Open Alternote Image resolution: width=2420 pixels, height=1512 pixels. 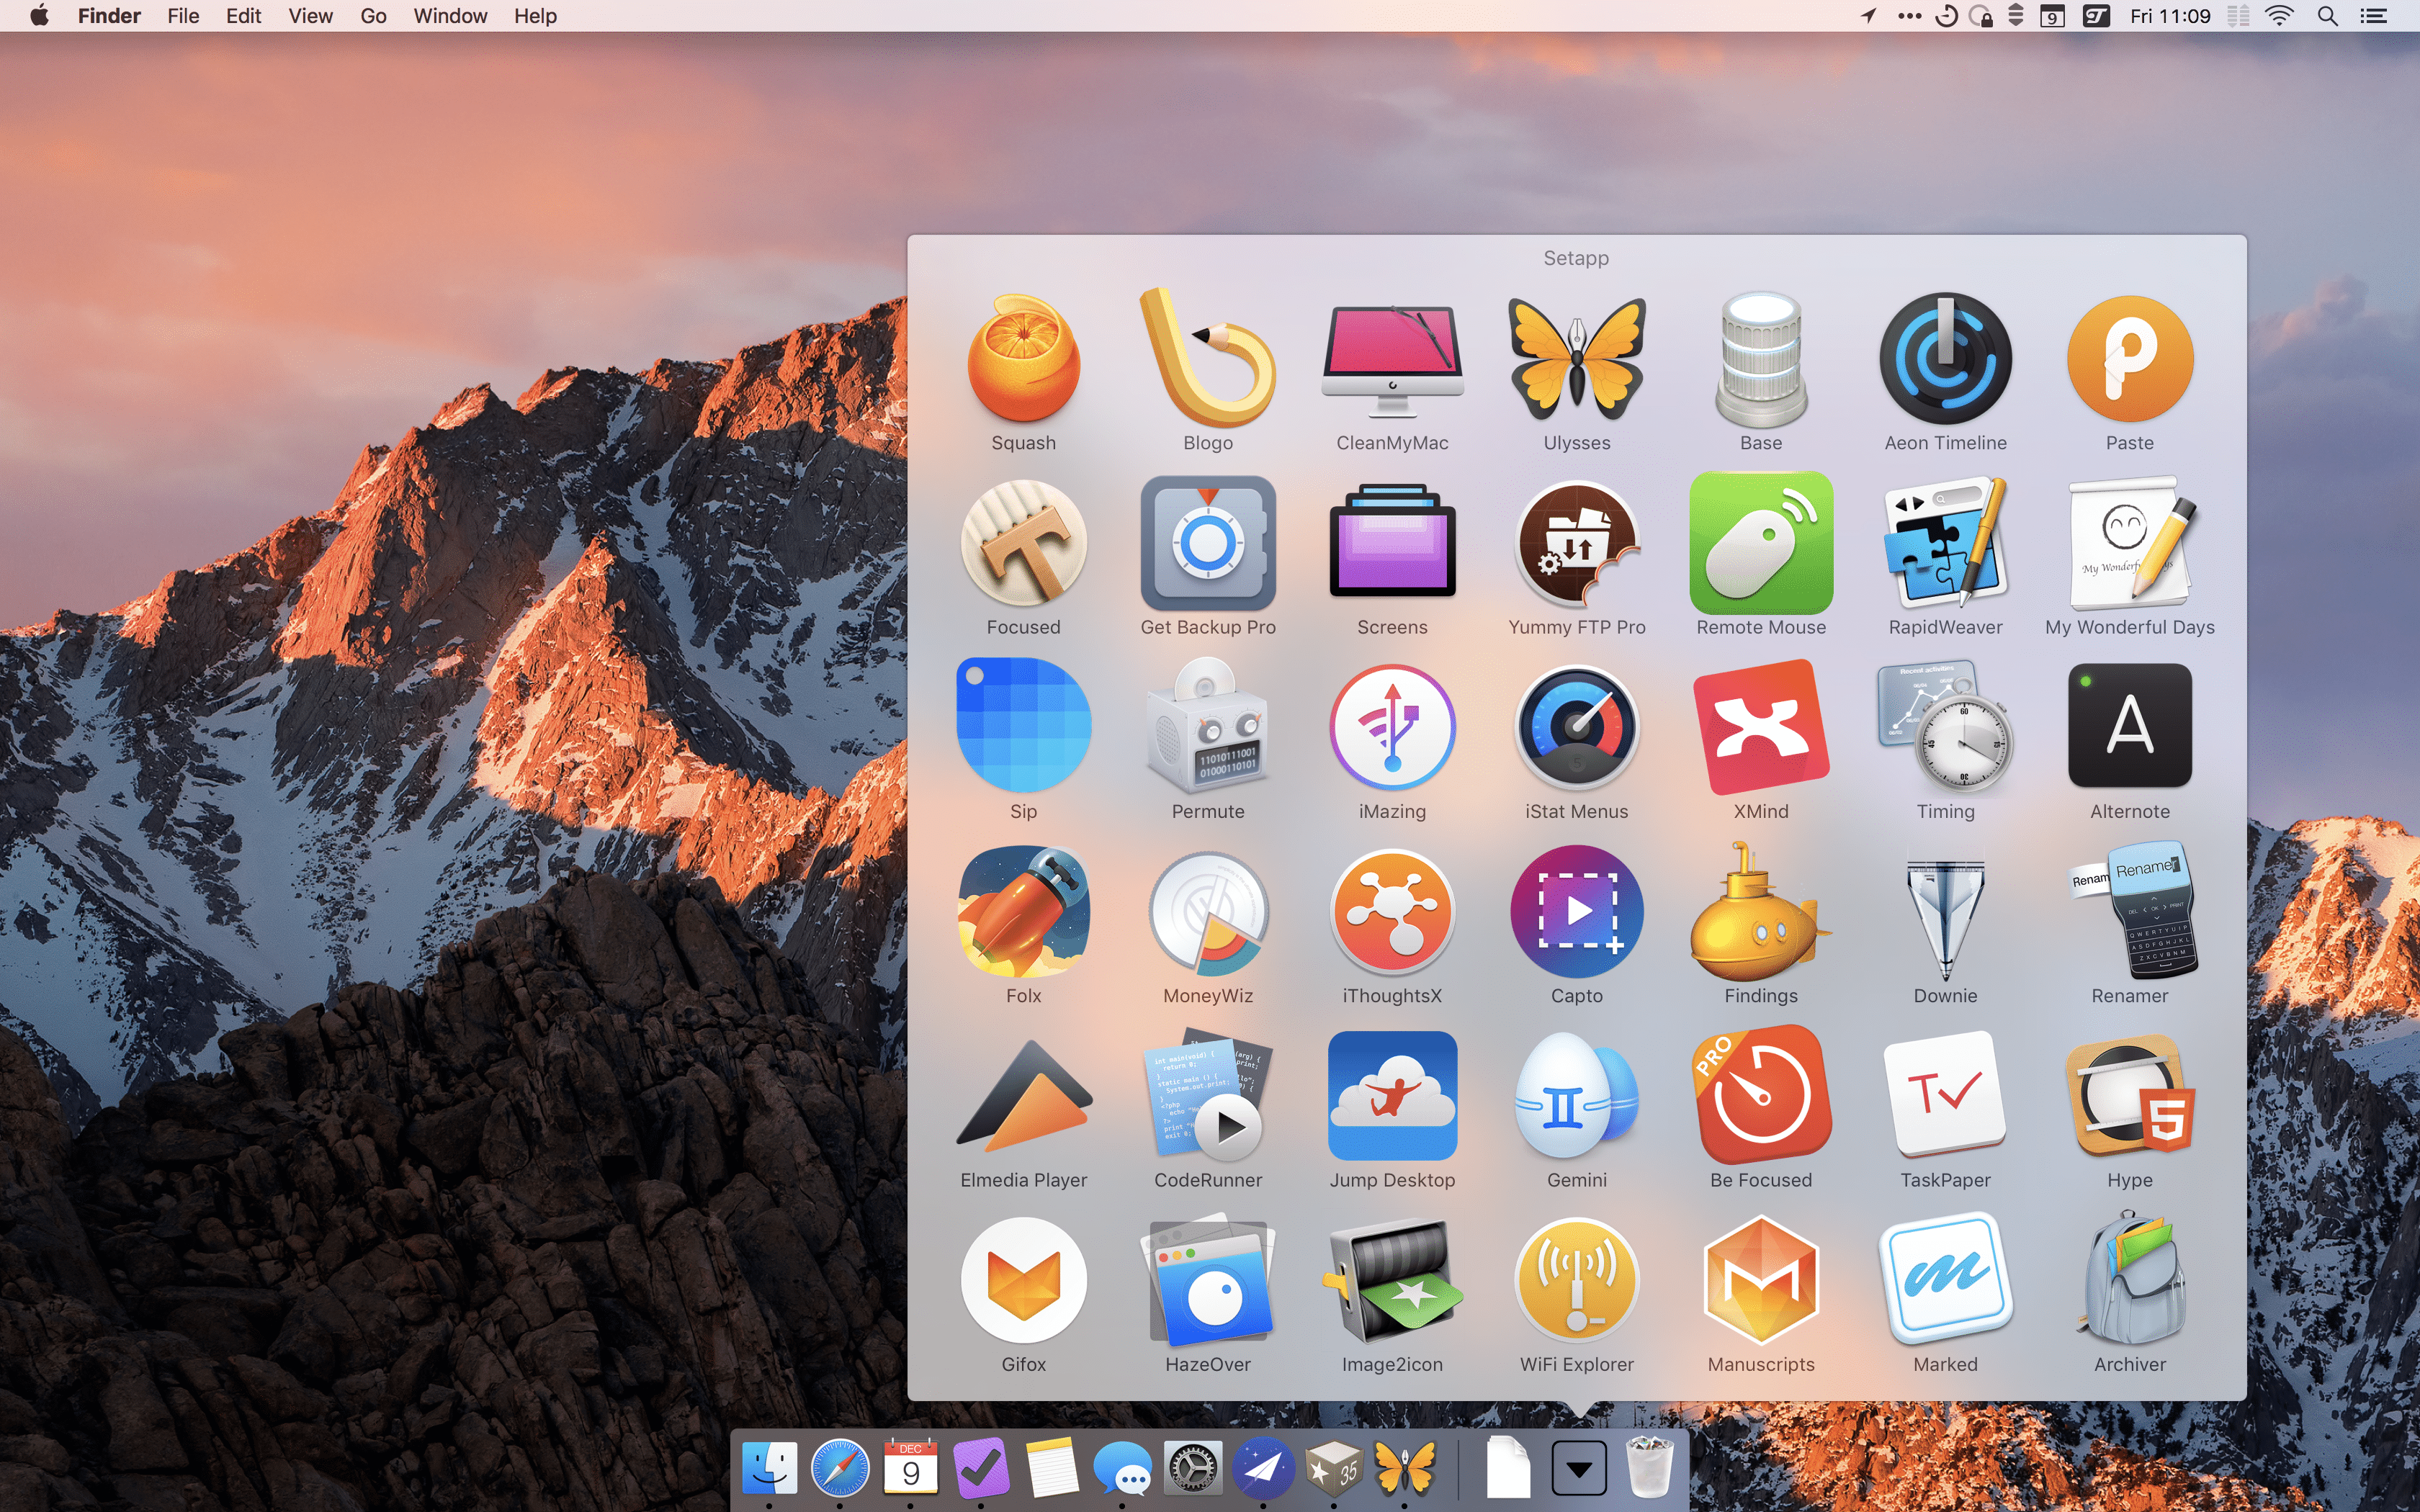[x=2130, y=726]
